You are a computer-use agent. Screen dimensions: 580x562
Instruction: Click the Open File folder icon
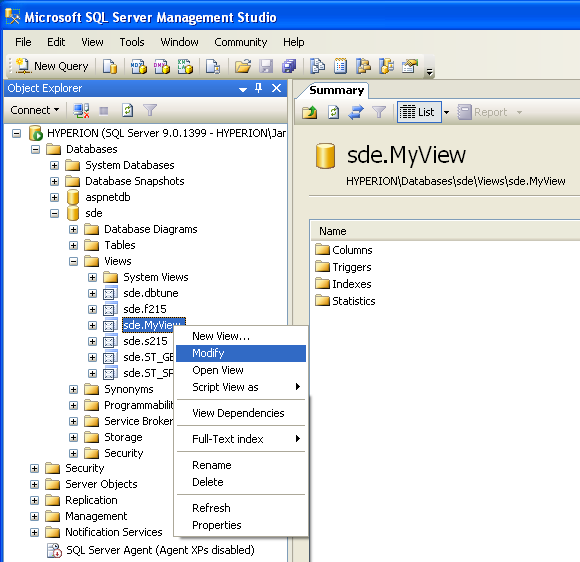(243, 66)
